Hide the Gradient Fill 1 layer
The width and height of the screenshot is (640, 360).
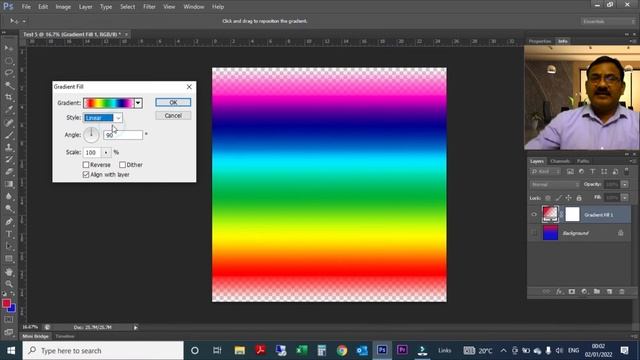[x=534, y=215]
